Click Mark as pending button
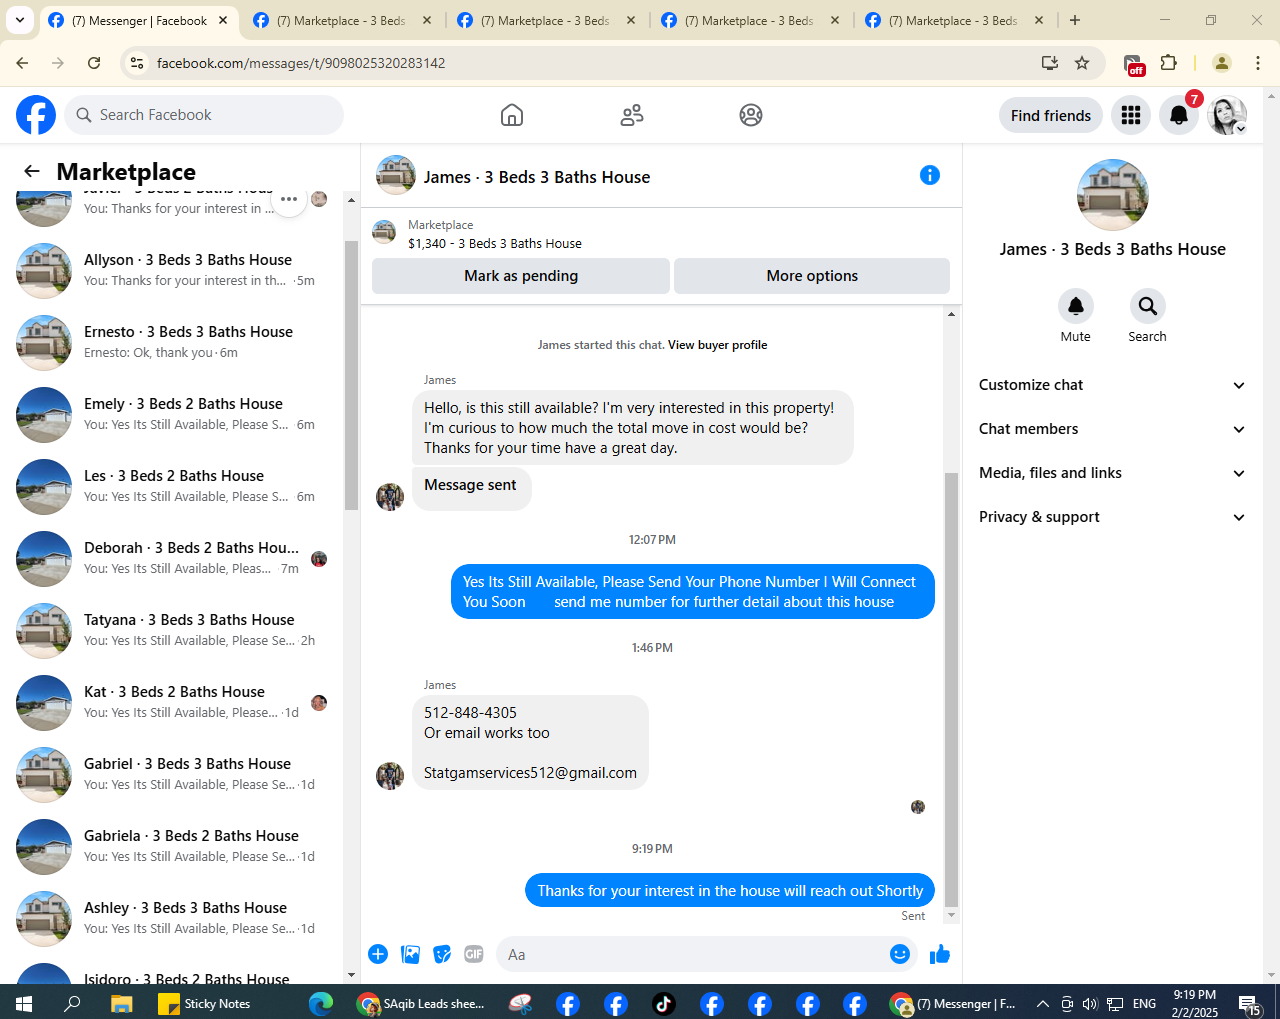The height and width of the screenshot is (1019, 1280). point(521,276)
